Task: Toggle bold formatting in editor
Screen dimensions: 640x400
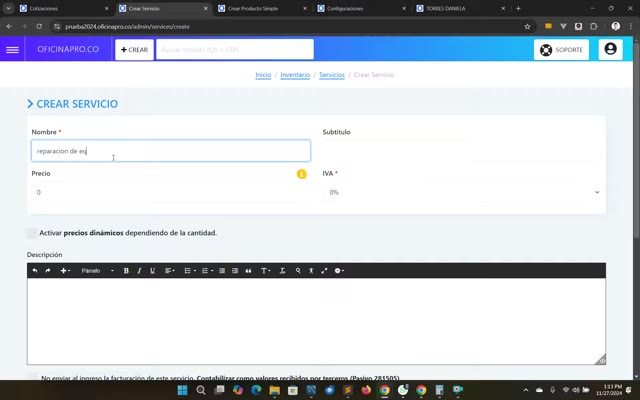Action: tap(126, 271)
